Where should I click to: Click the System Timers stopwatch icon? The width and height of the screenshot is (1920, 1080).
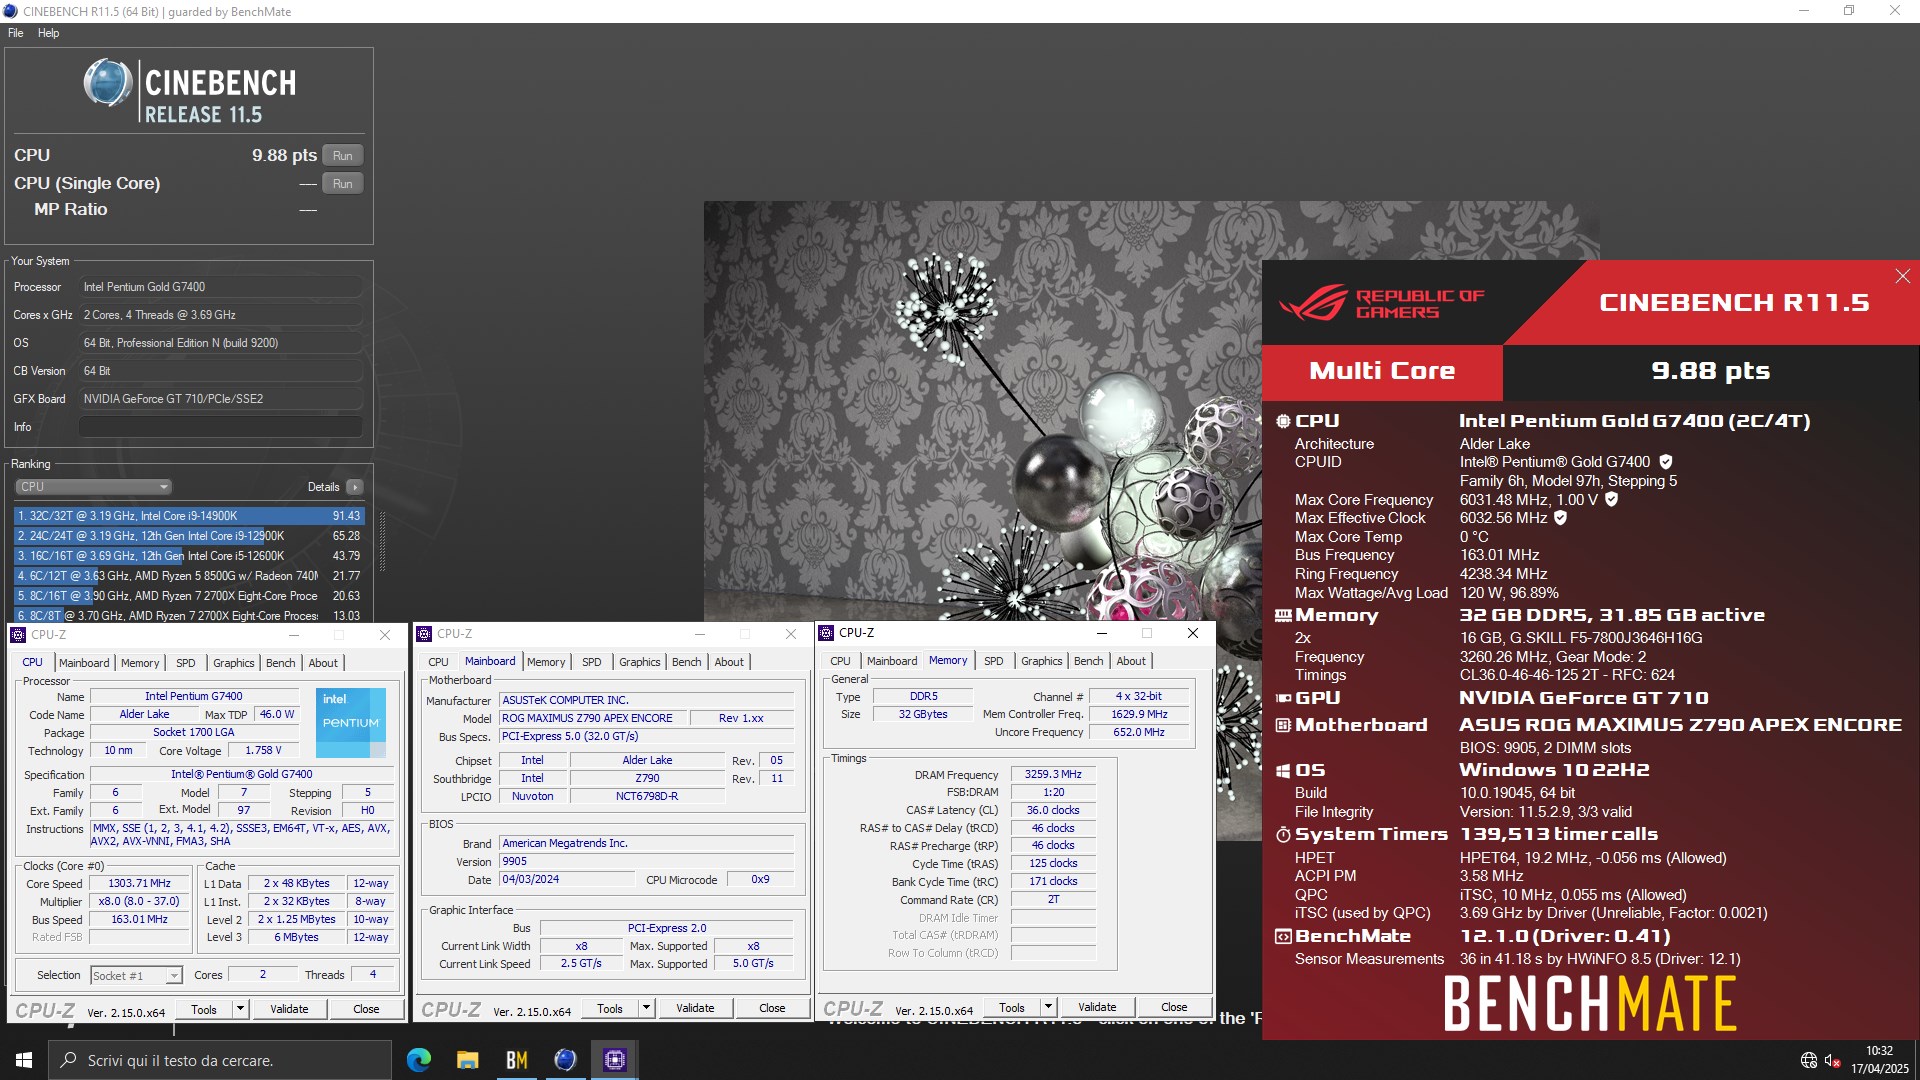click(1283, 834)
